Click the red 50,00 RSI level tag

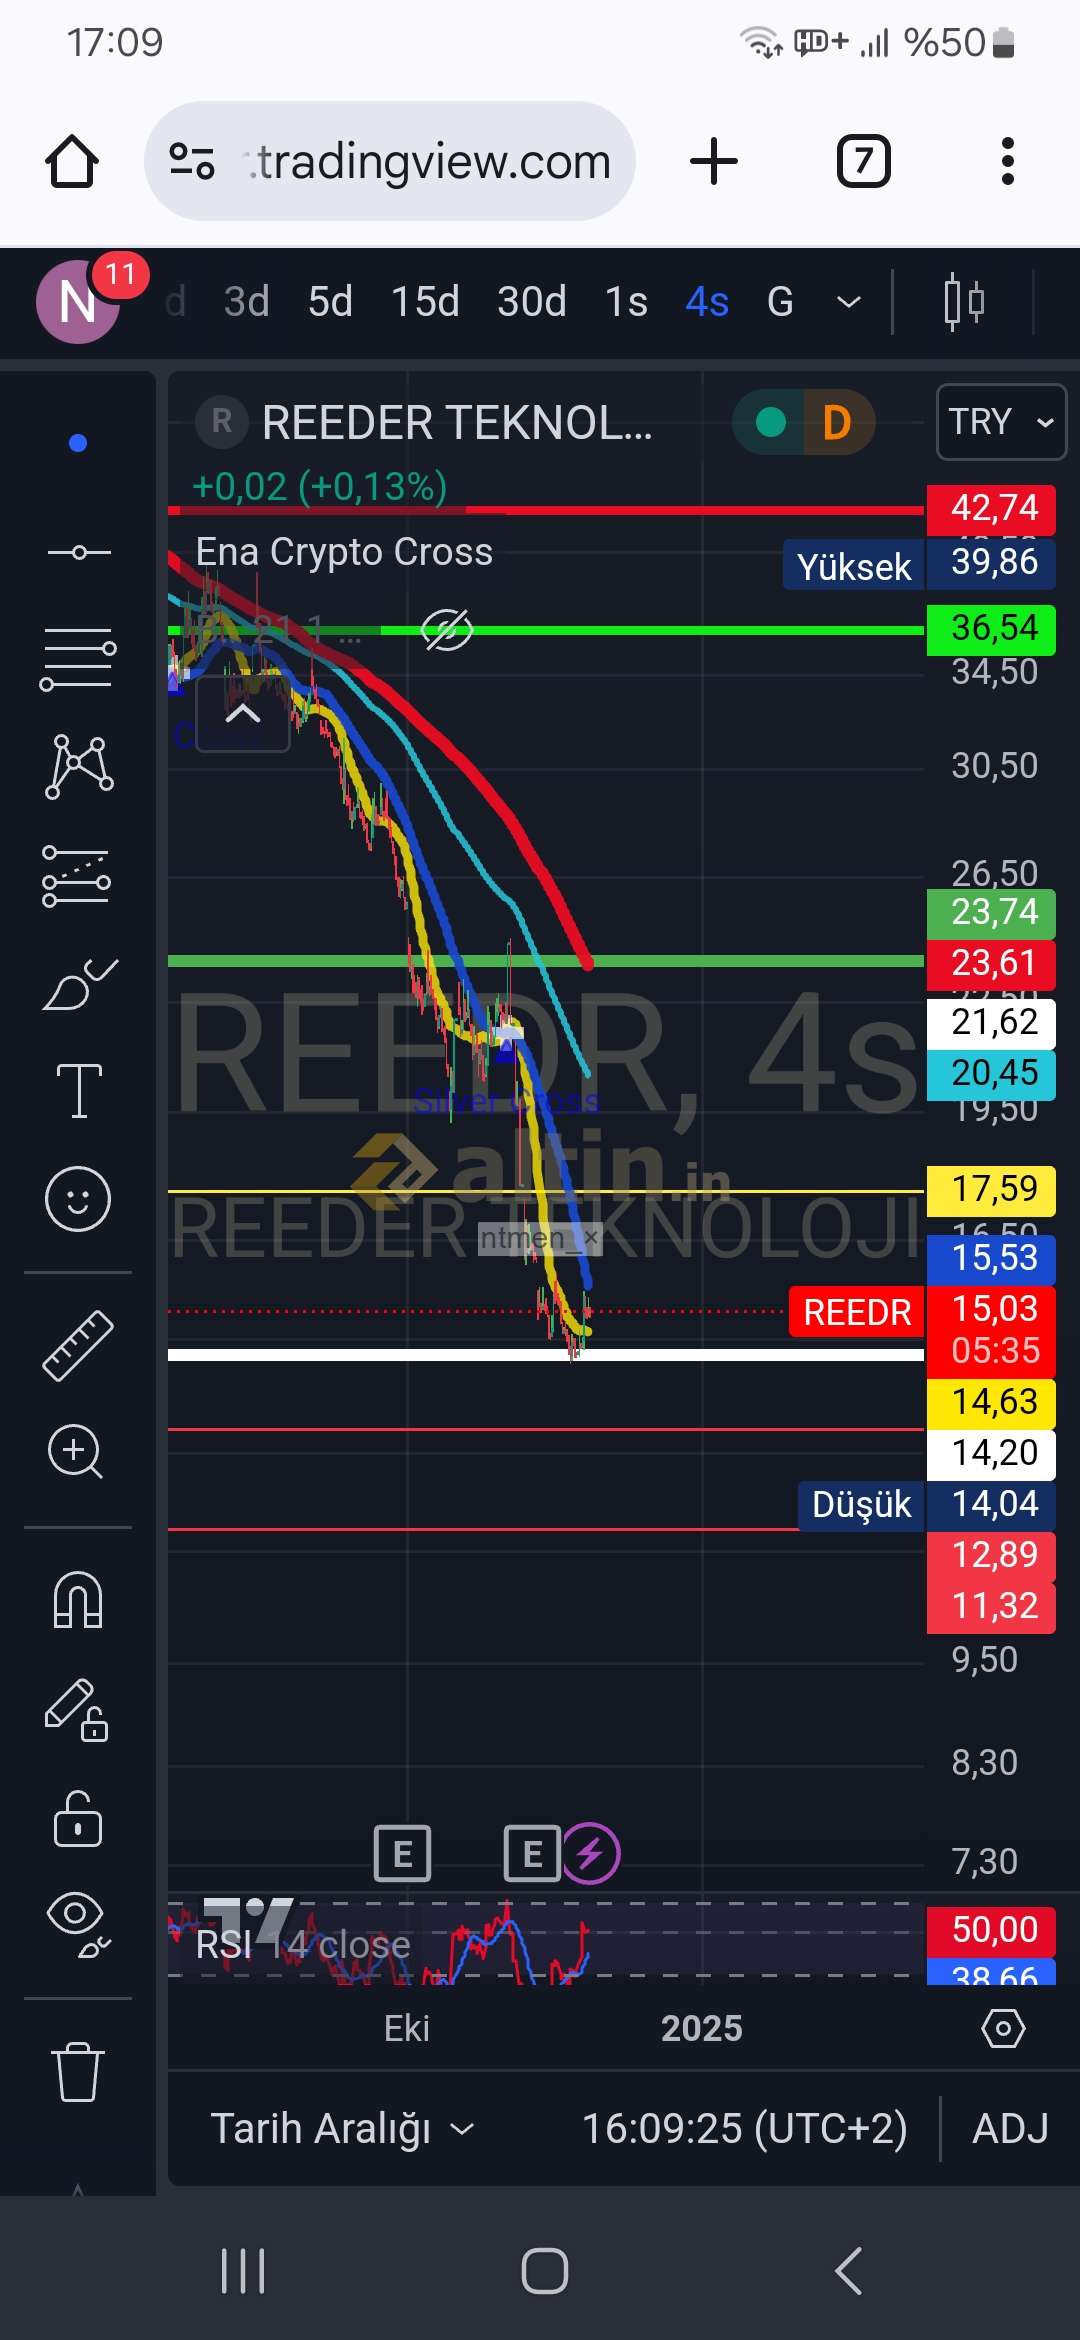(x=991, y=1931)
